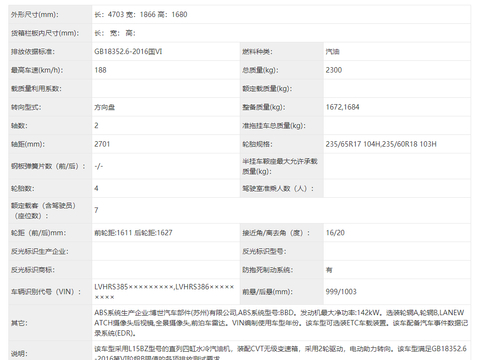Click the 驾驶室准乘人数(人) label

coord(278,188)
